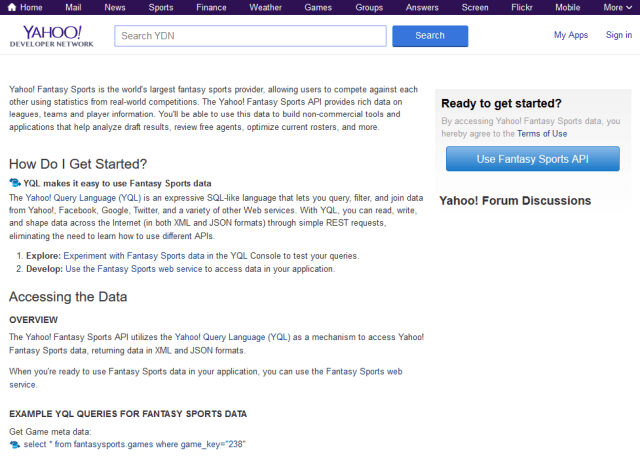The width and height of the screenshot is (640, 459).
Task: Click 'EXAMPLE YQL QUERIES FOR FANTASY SPORTS DATA' heading
Action: (128, 414)
